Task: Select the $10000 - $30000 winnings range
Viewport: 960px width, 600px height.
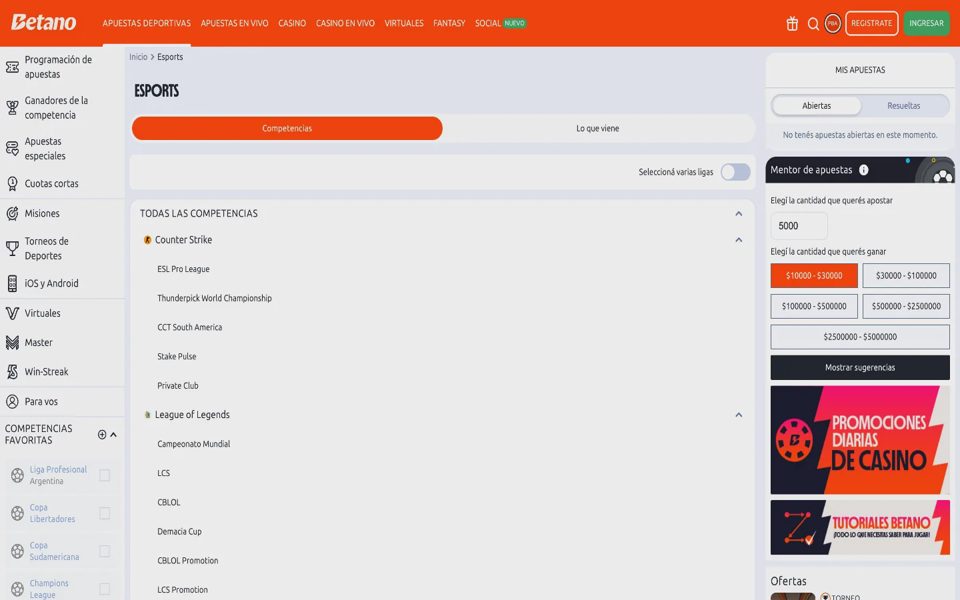Action: coord(814,276)
